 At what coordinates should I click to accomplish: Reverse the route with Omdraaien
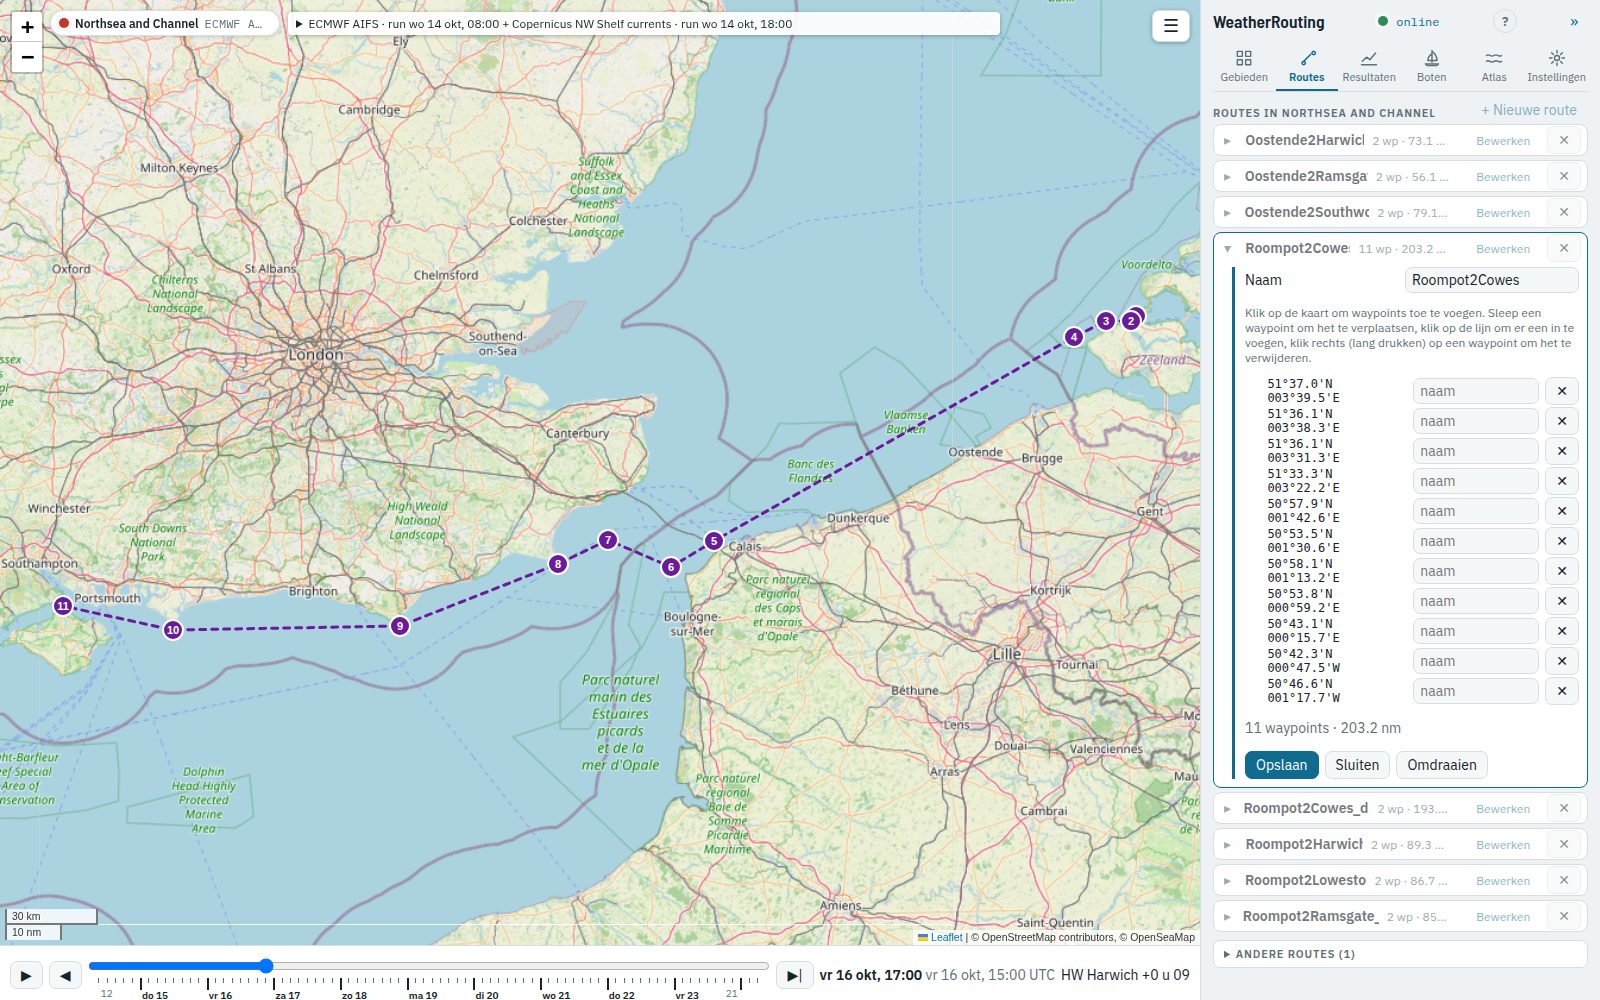pos(1441,765)
